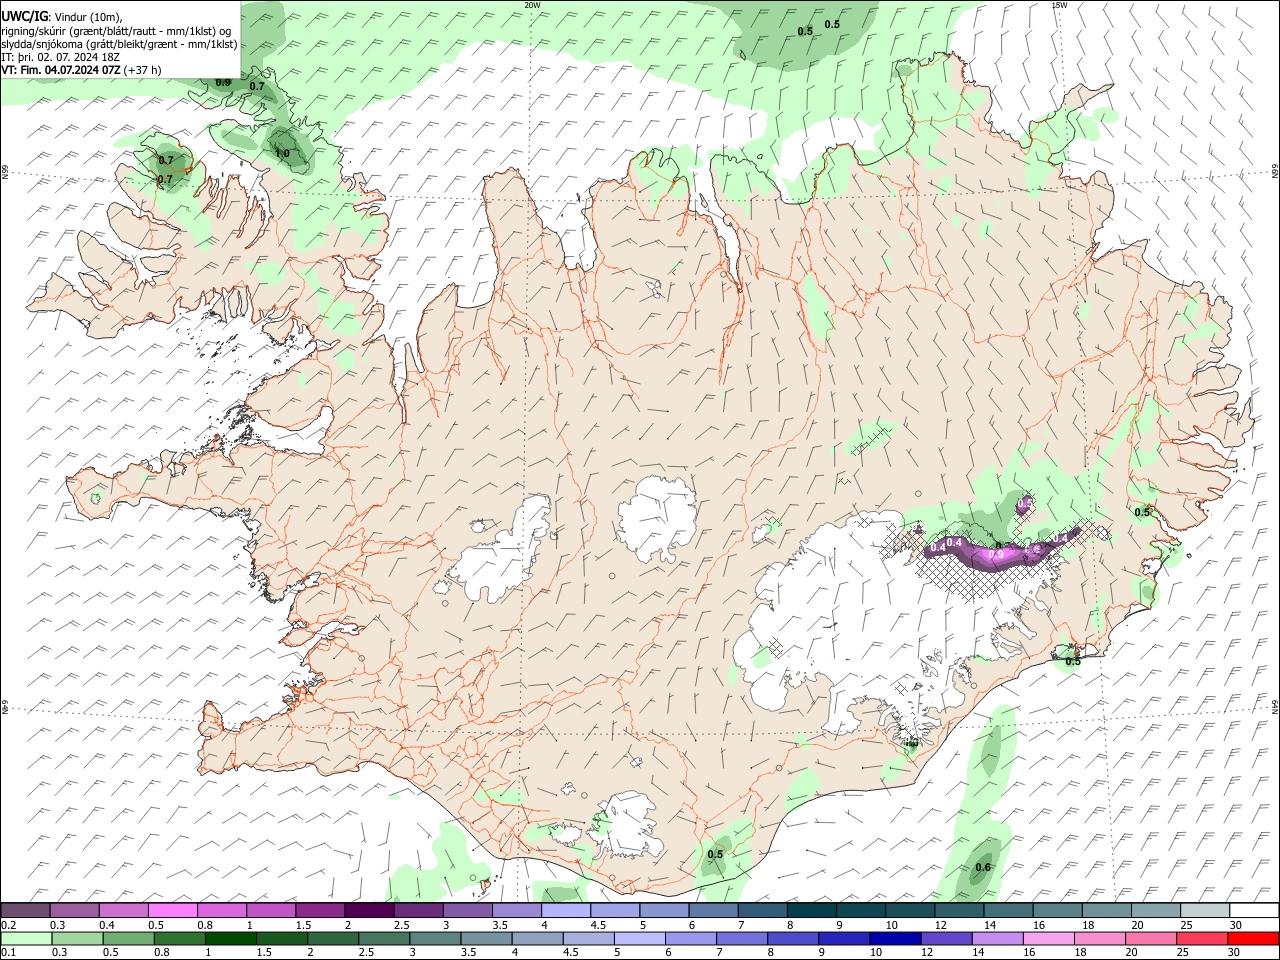Screen dimensions: 1280x960
Task: Click the 'rigning/skúrir' description line
Action: pos(116,31)
